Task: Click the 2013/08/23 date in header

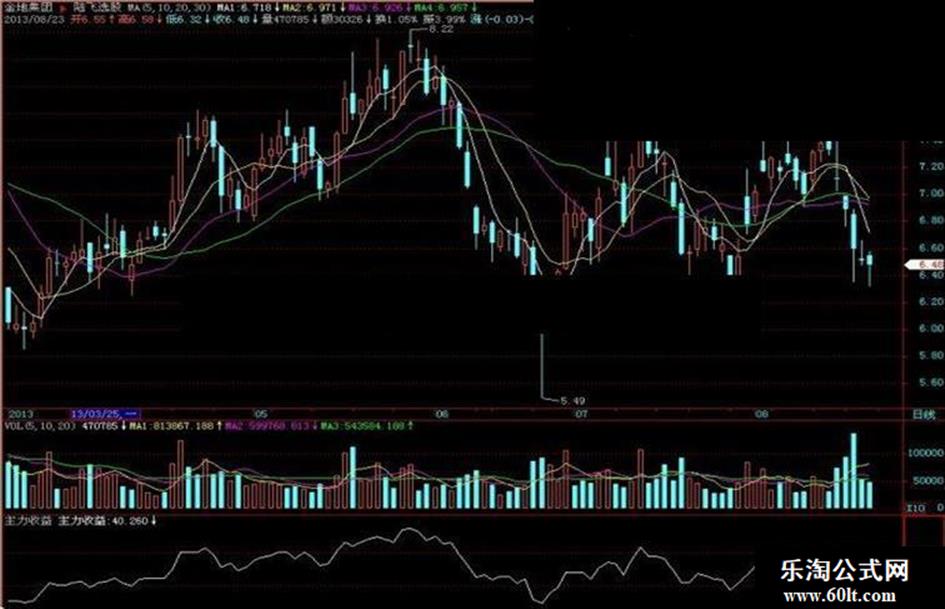Action: tap(34, 19)
